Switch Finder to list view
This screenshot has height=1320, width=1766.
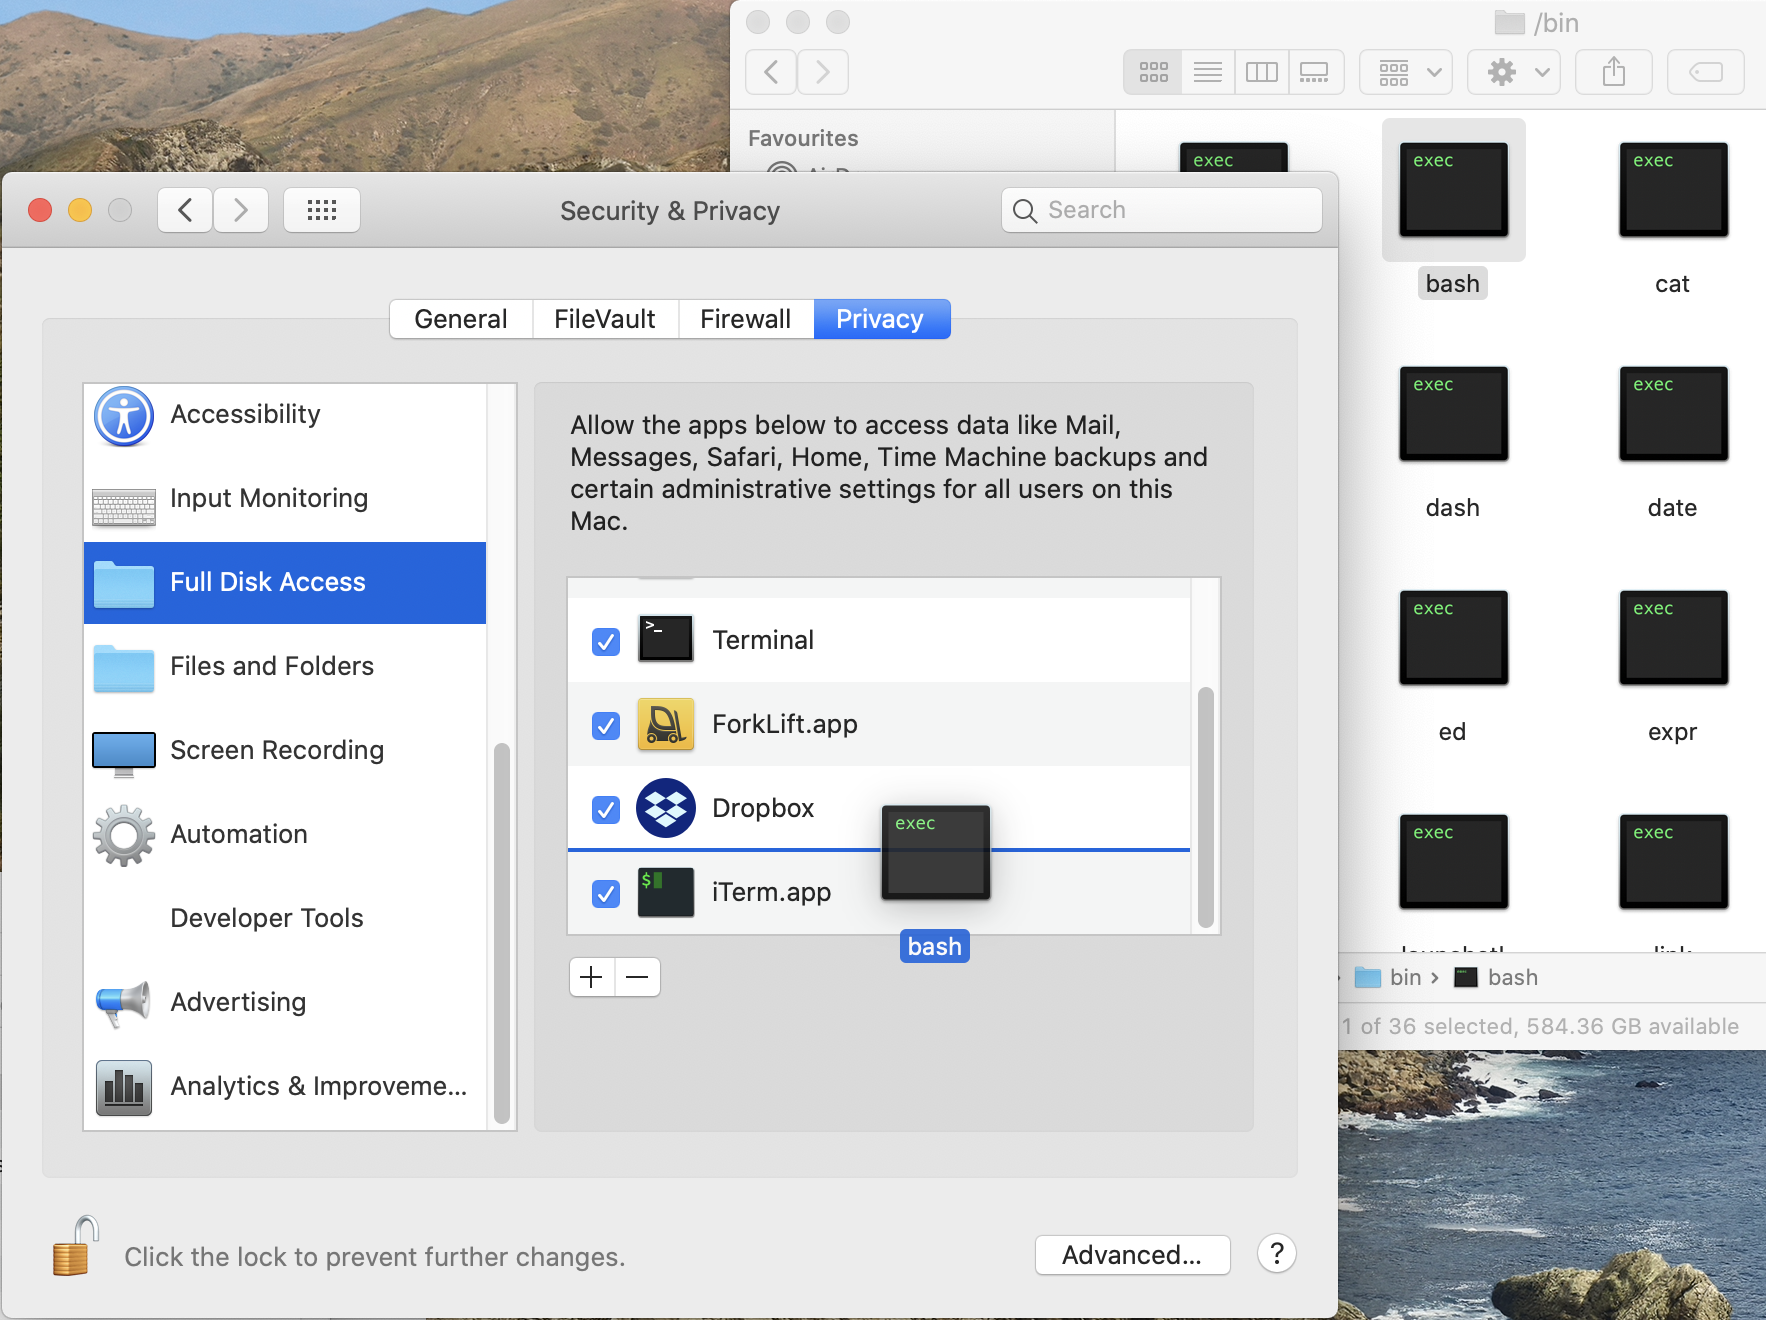tap(1208, 72)
